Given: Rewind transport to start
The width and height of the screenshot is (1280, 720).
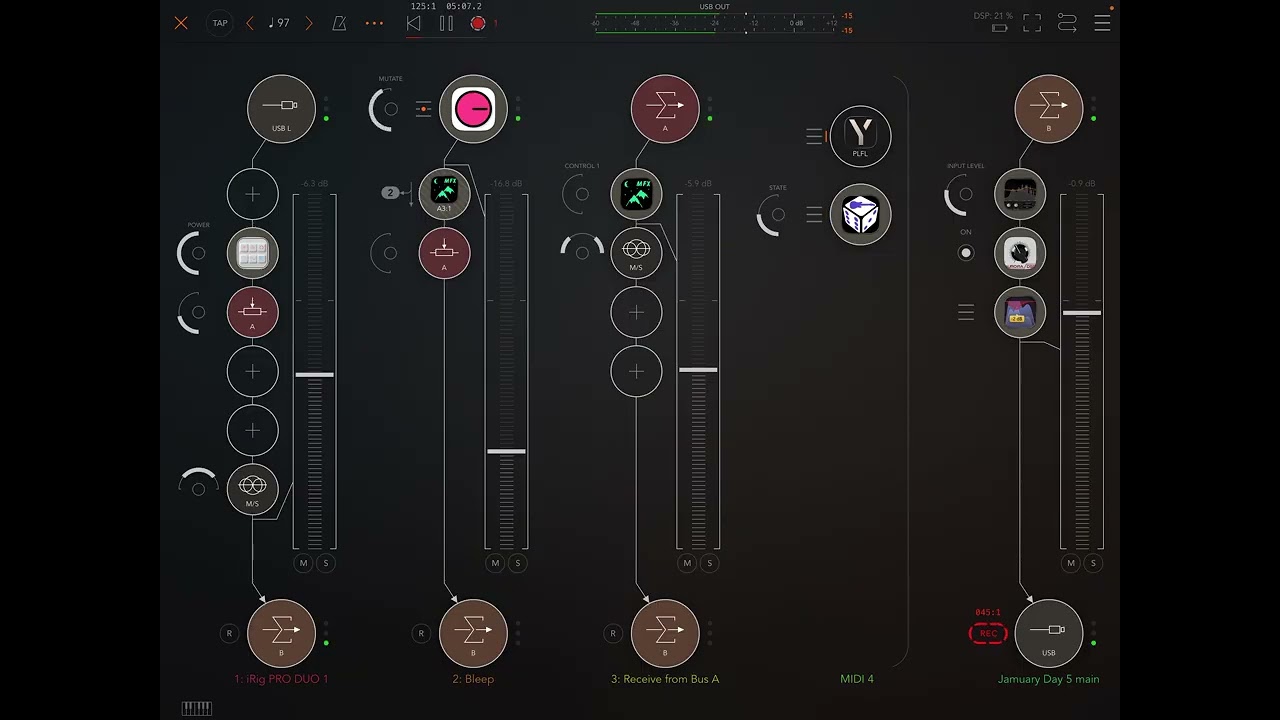Looking at the screenshot, I should click(x=413, y=23).
